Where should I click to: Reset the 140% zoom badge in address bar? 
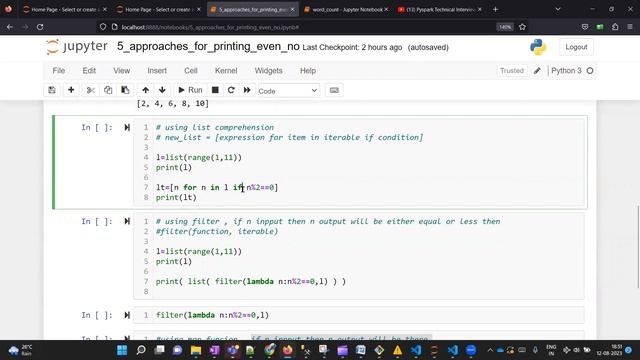(x=505, y=27)
